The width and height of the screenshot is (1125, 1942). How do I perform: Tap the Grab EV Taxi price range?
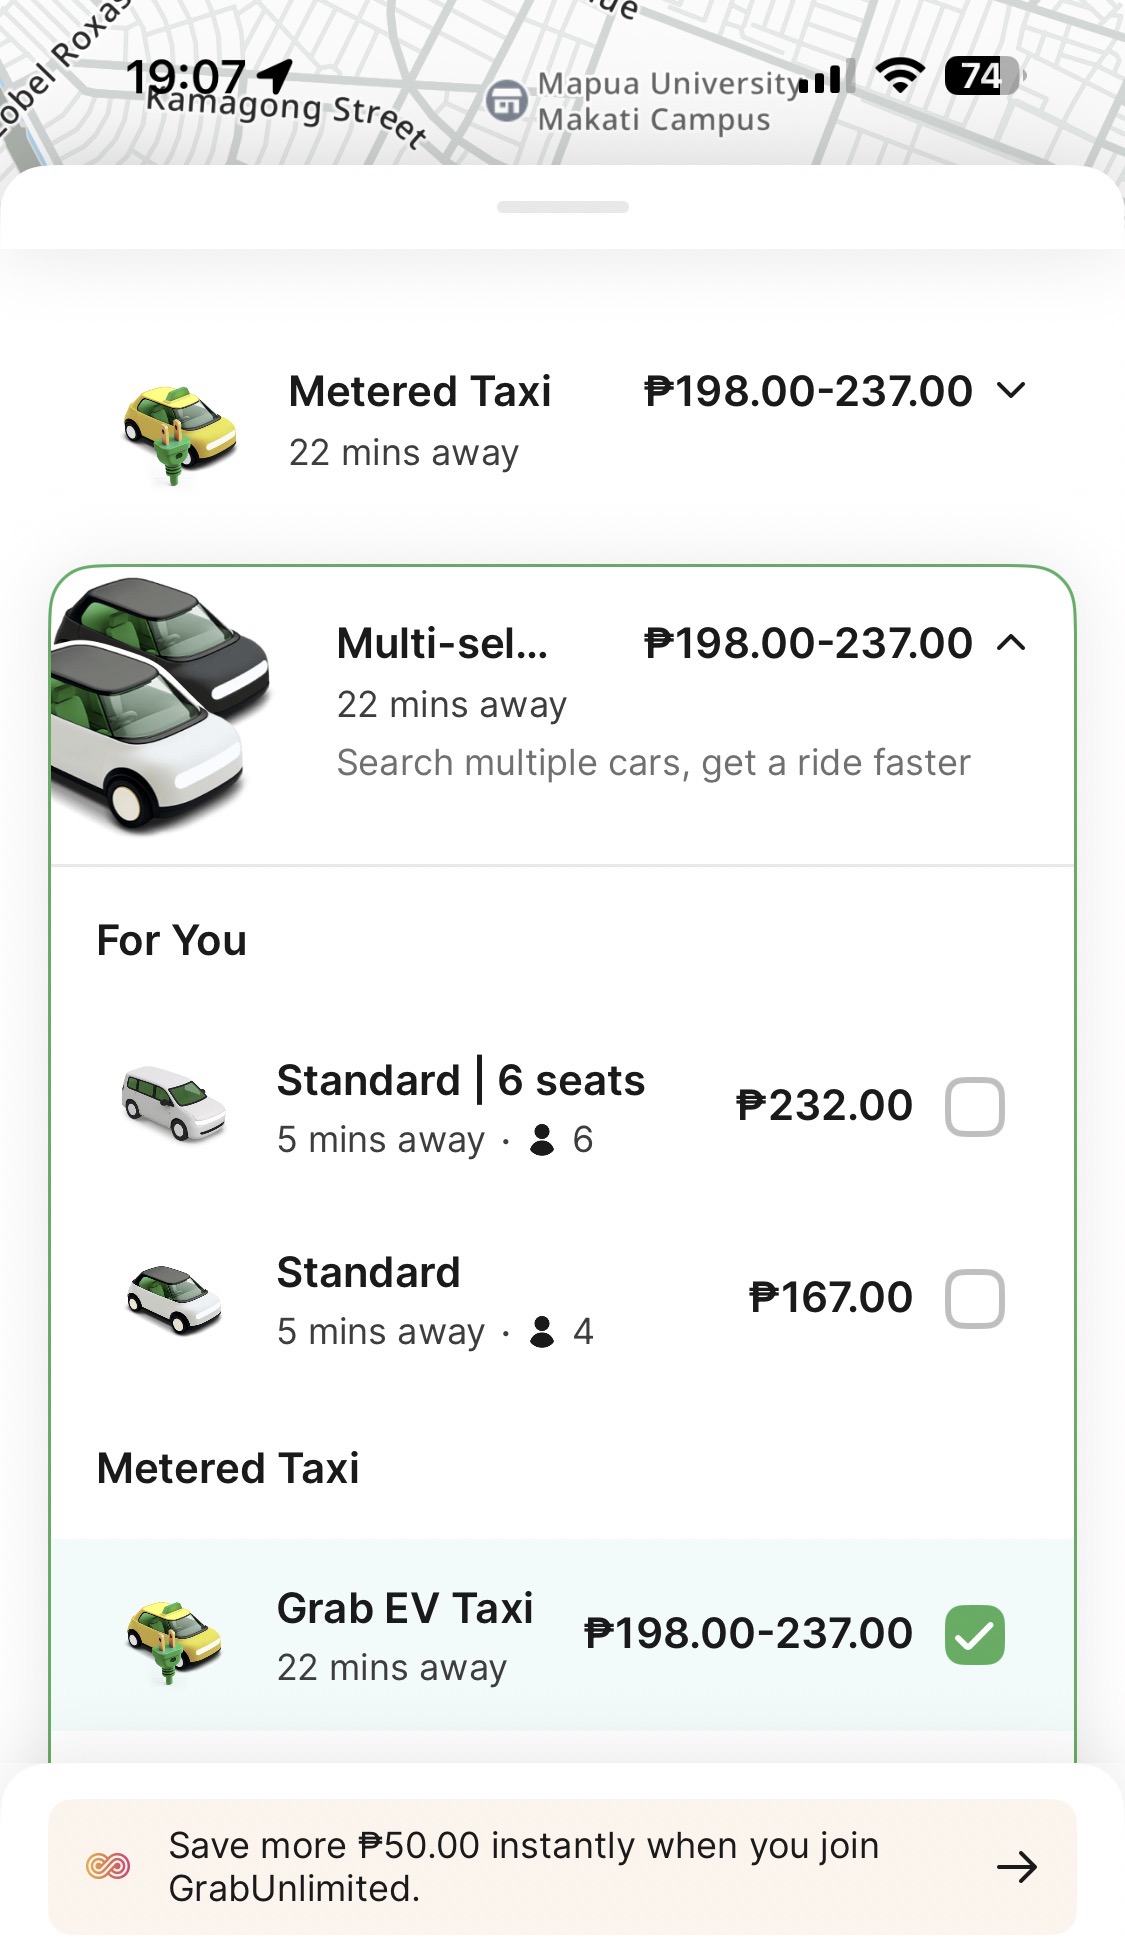pyautogui.click(x=748, y=1634)
